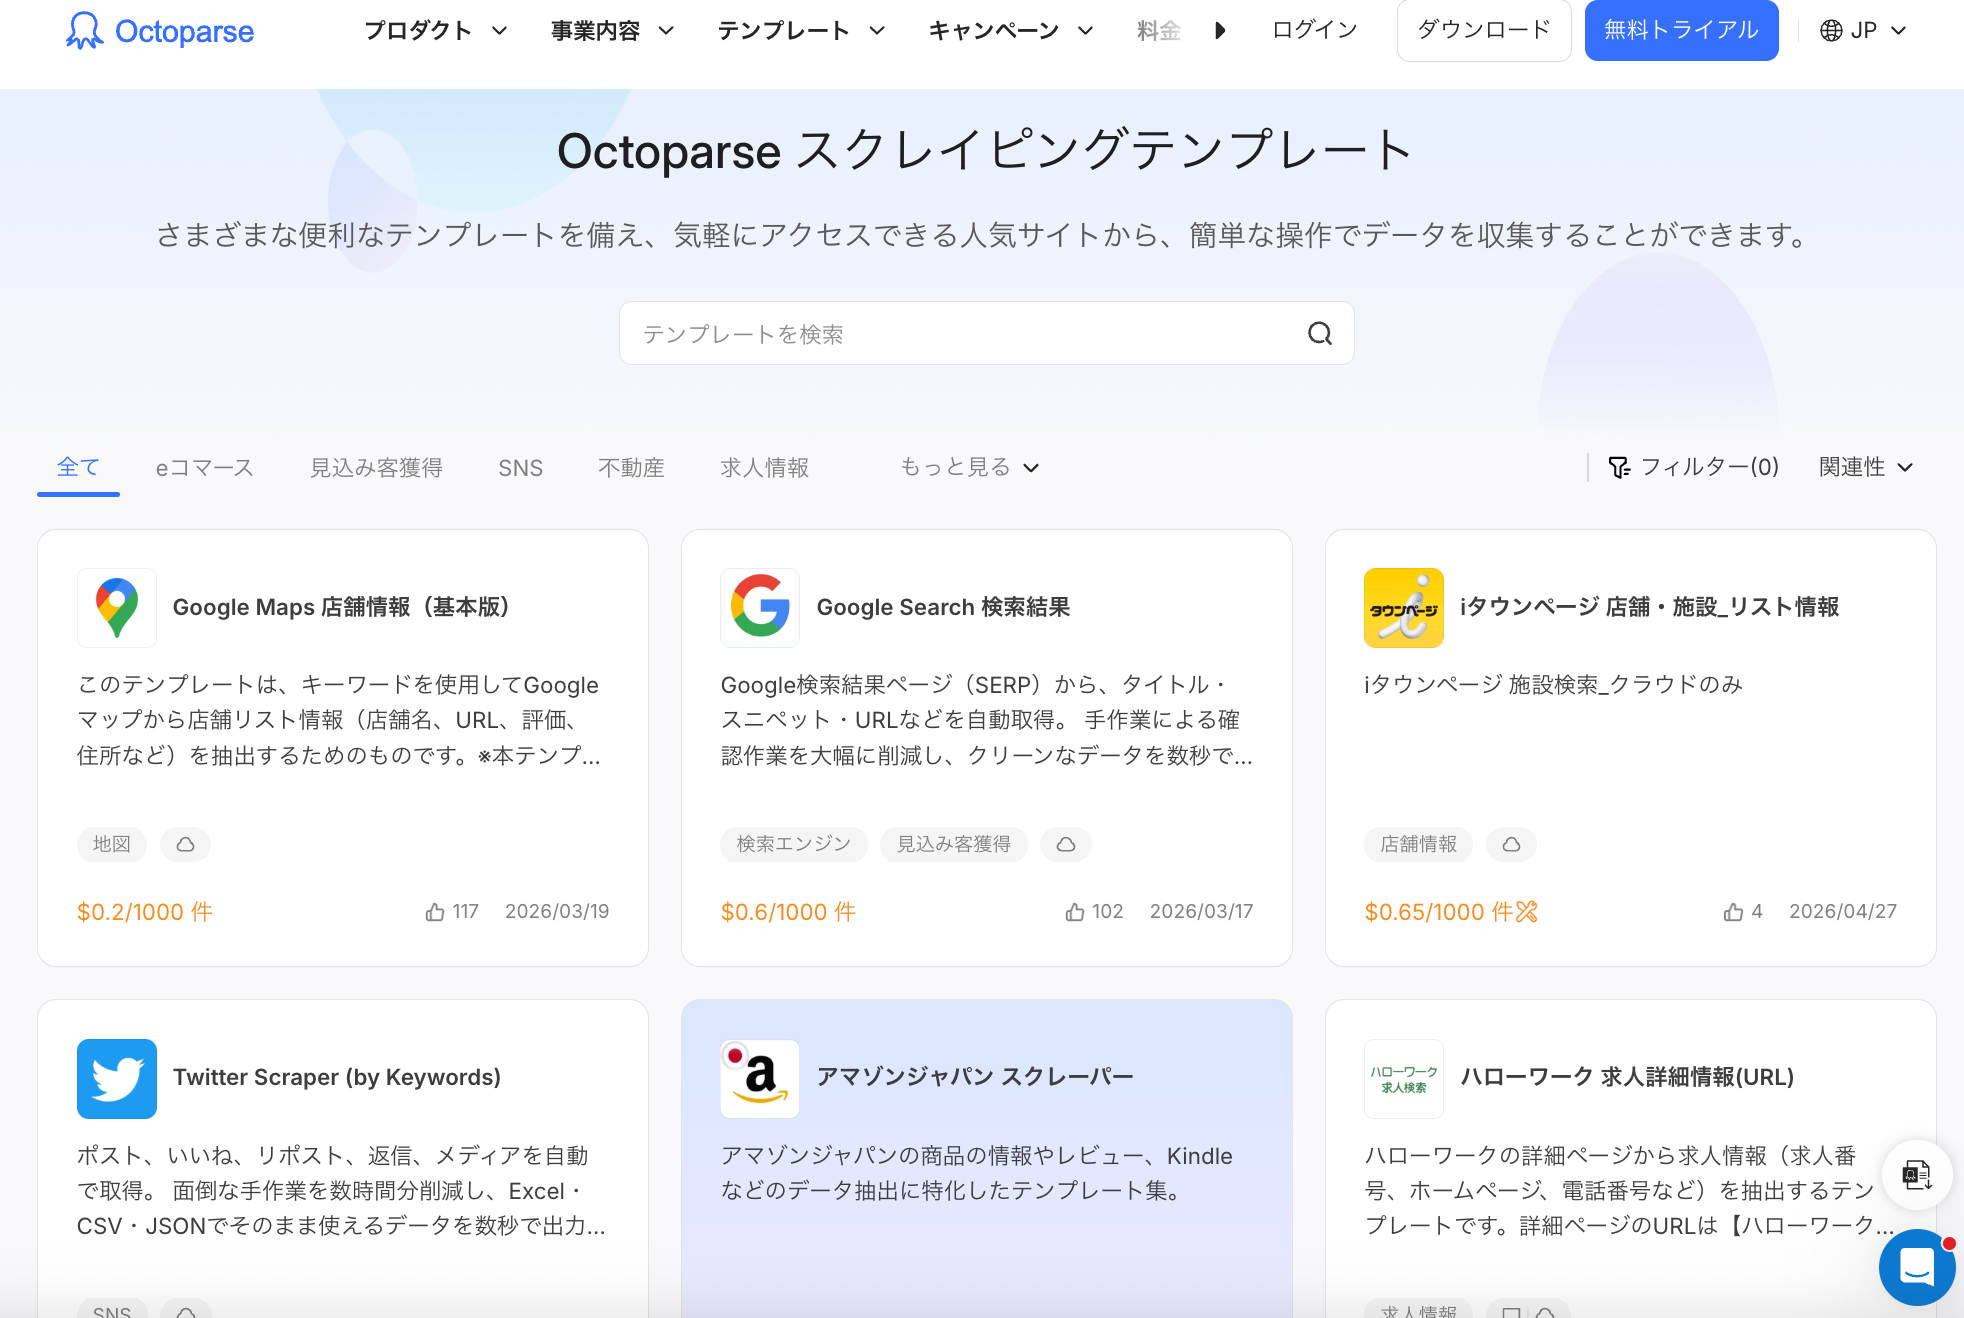
Task: Select the 見込み客獲得 tab
Action: pos(376,468)
